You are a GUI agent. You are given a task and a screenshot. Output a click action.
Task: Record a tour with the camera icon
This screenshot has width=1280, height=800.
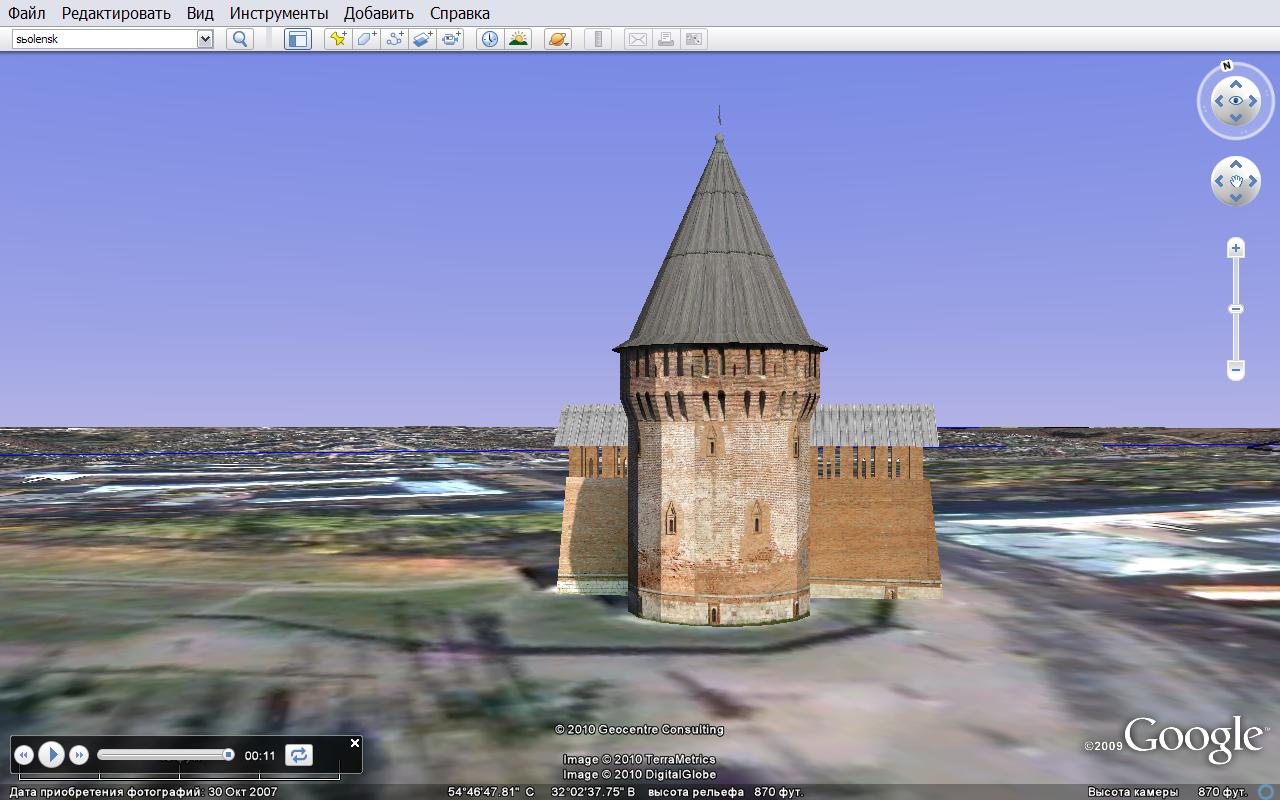coord(451,39)
